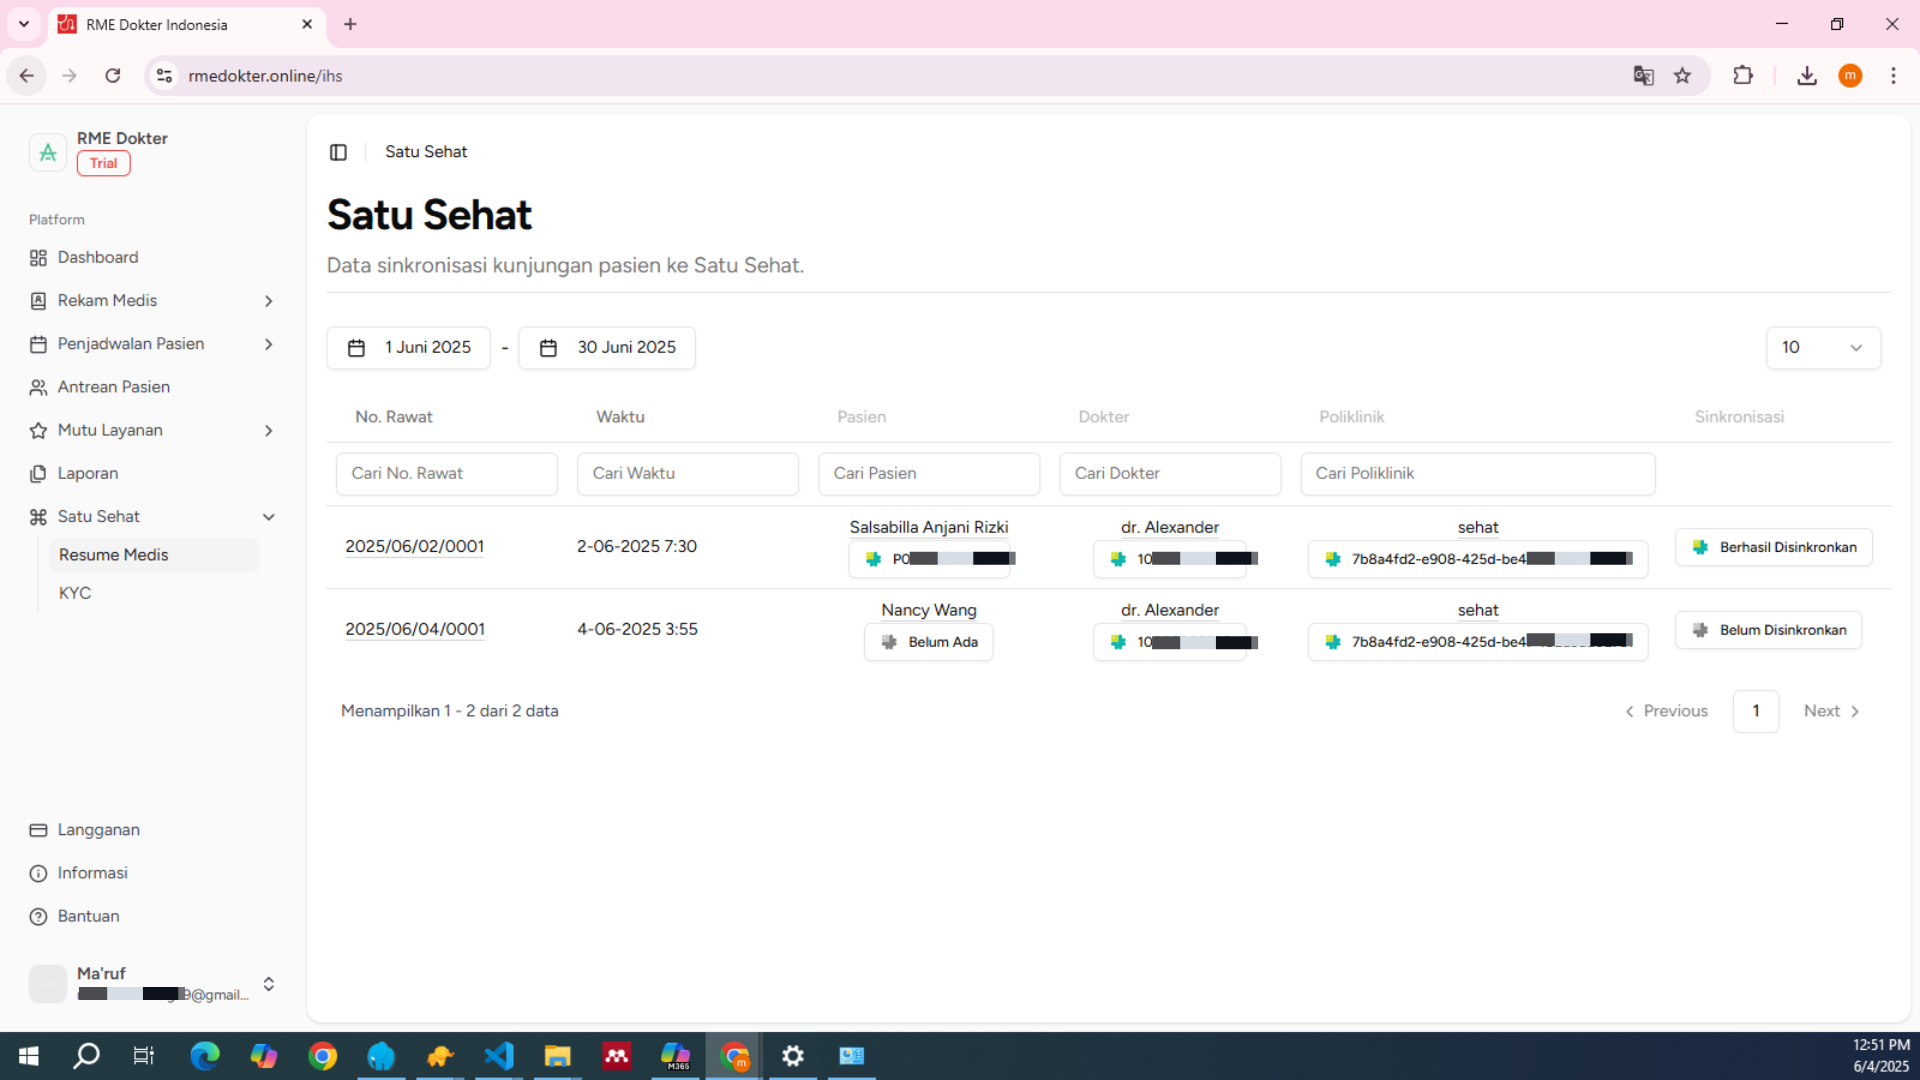The width and height of the screenshot is (1920, 1080).
Task: Open Chrome downloads icon
Action: click(x=1806, y=76)
